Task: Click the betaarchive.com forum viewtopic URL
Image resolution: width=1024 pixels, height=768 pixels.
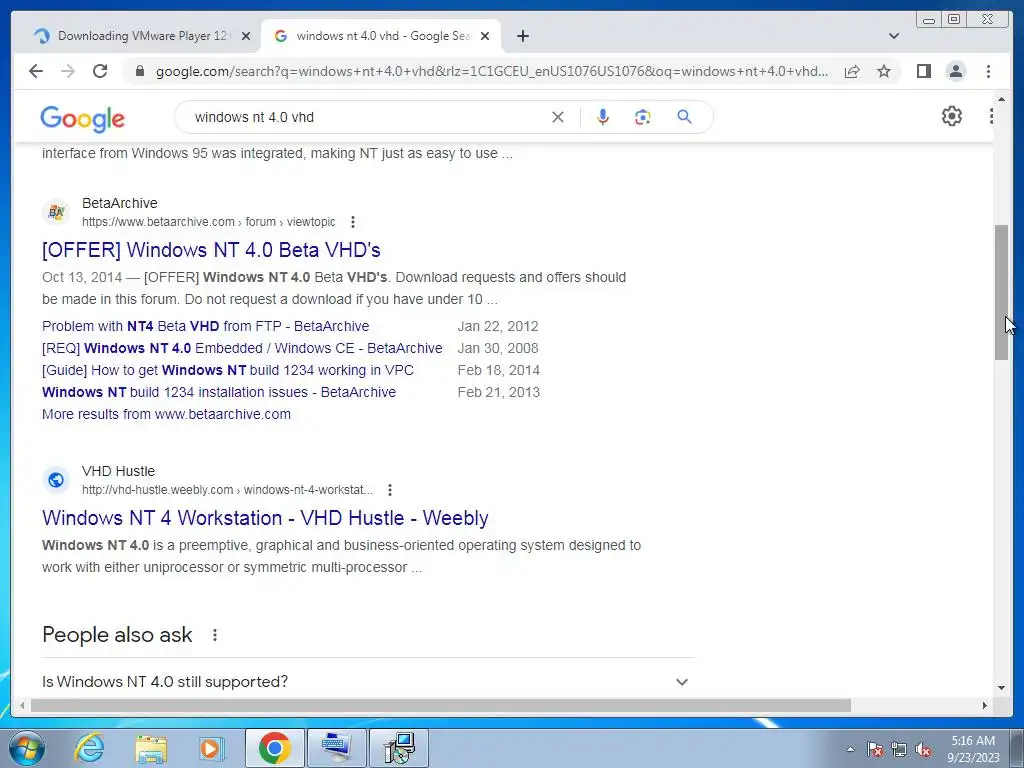Action: (208, 222)
